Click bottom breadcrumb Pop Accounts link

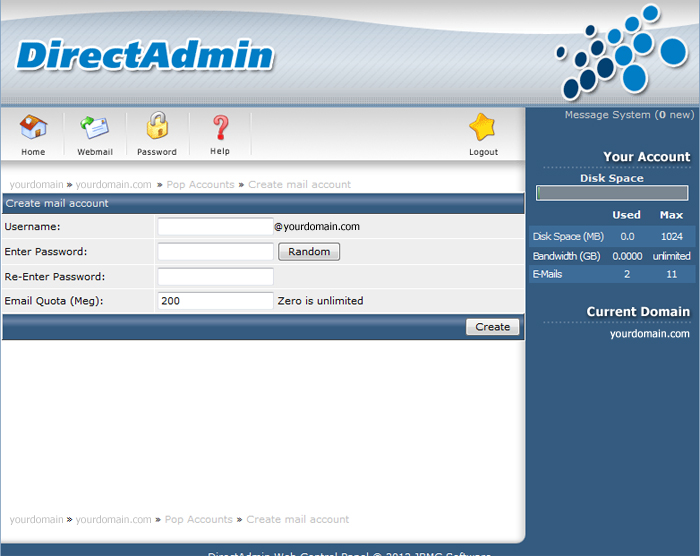click(199, 519)
